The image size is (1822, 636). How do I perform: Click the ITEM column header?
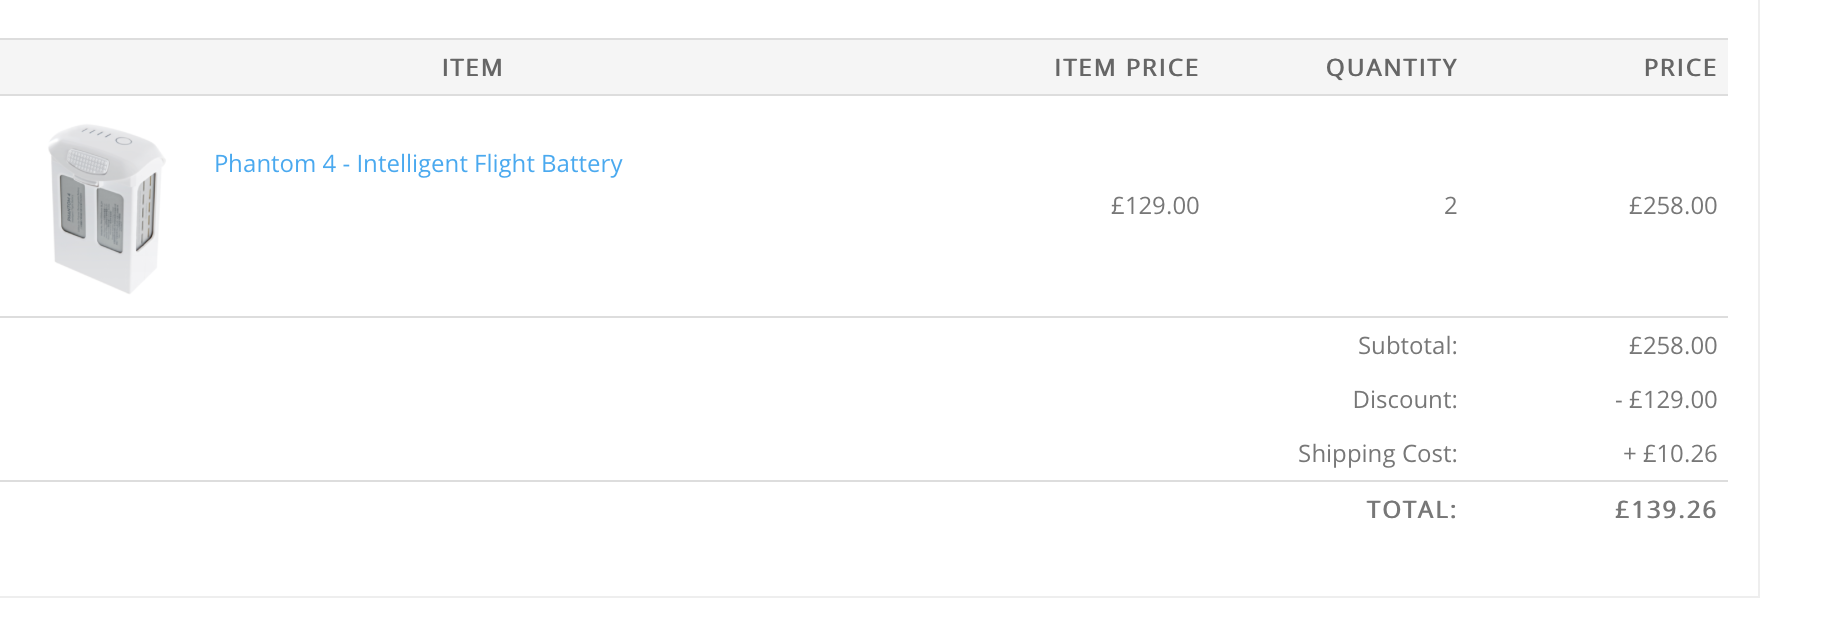472,68
